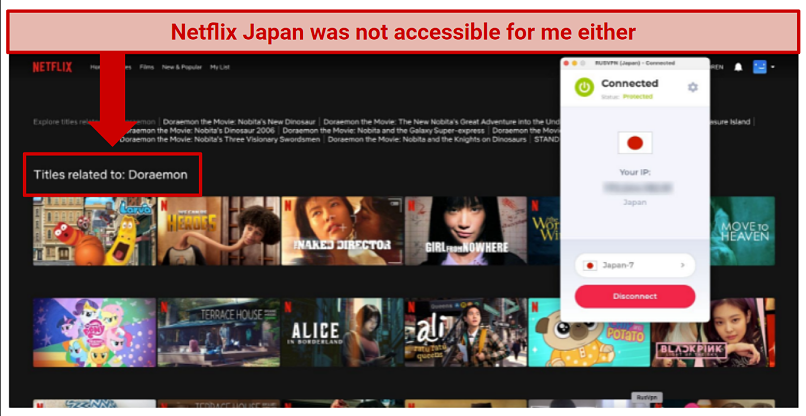Viewport: 806px width, 416px height.
Task: Click the Netflix logo
Action: [52, 67]
